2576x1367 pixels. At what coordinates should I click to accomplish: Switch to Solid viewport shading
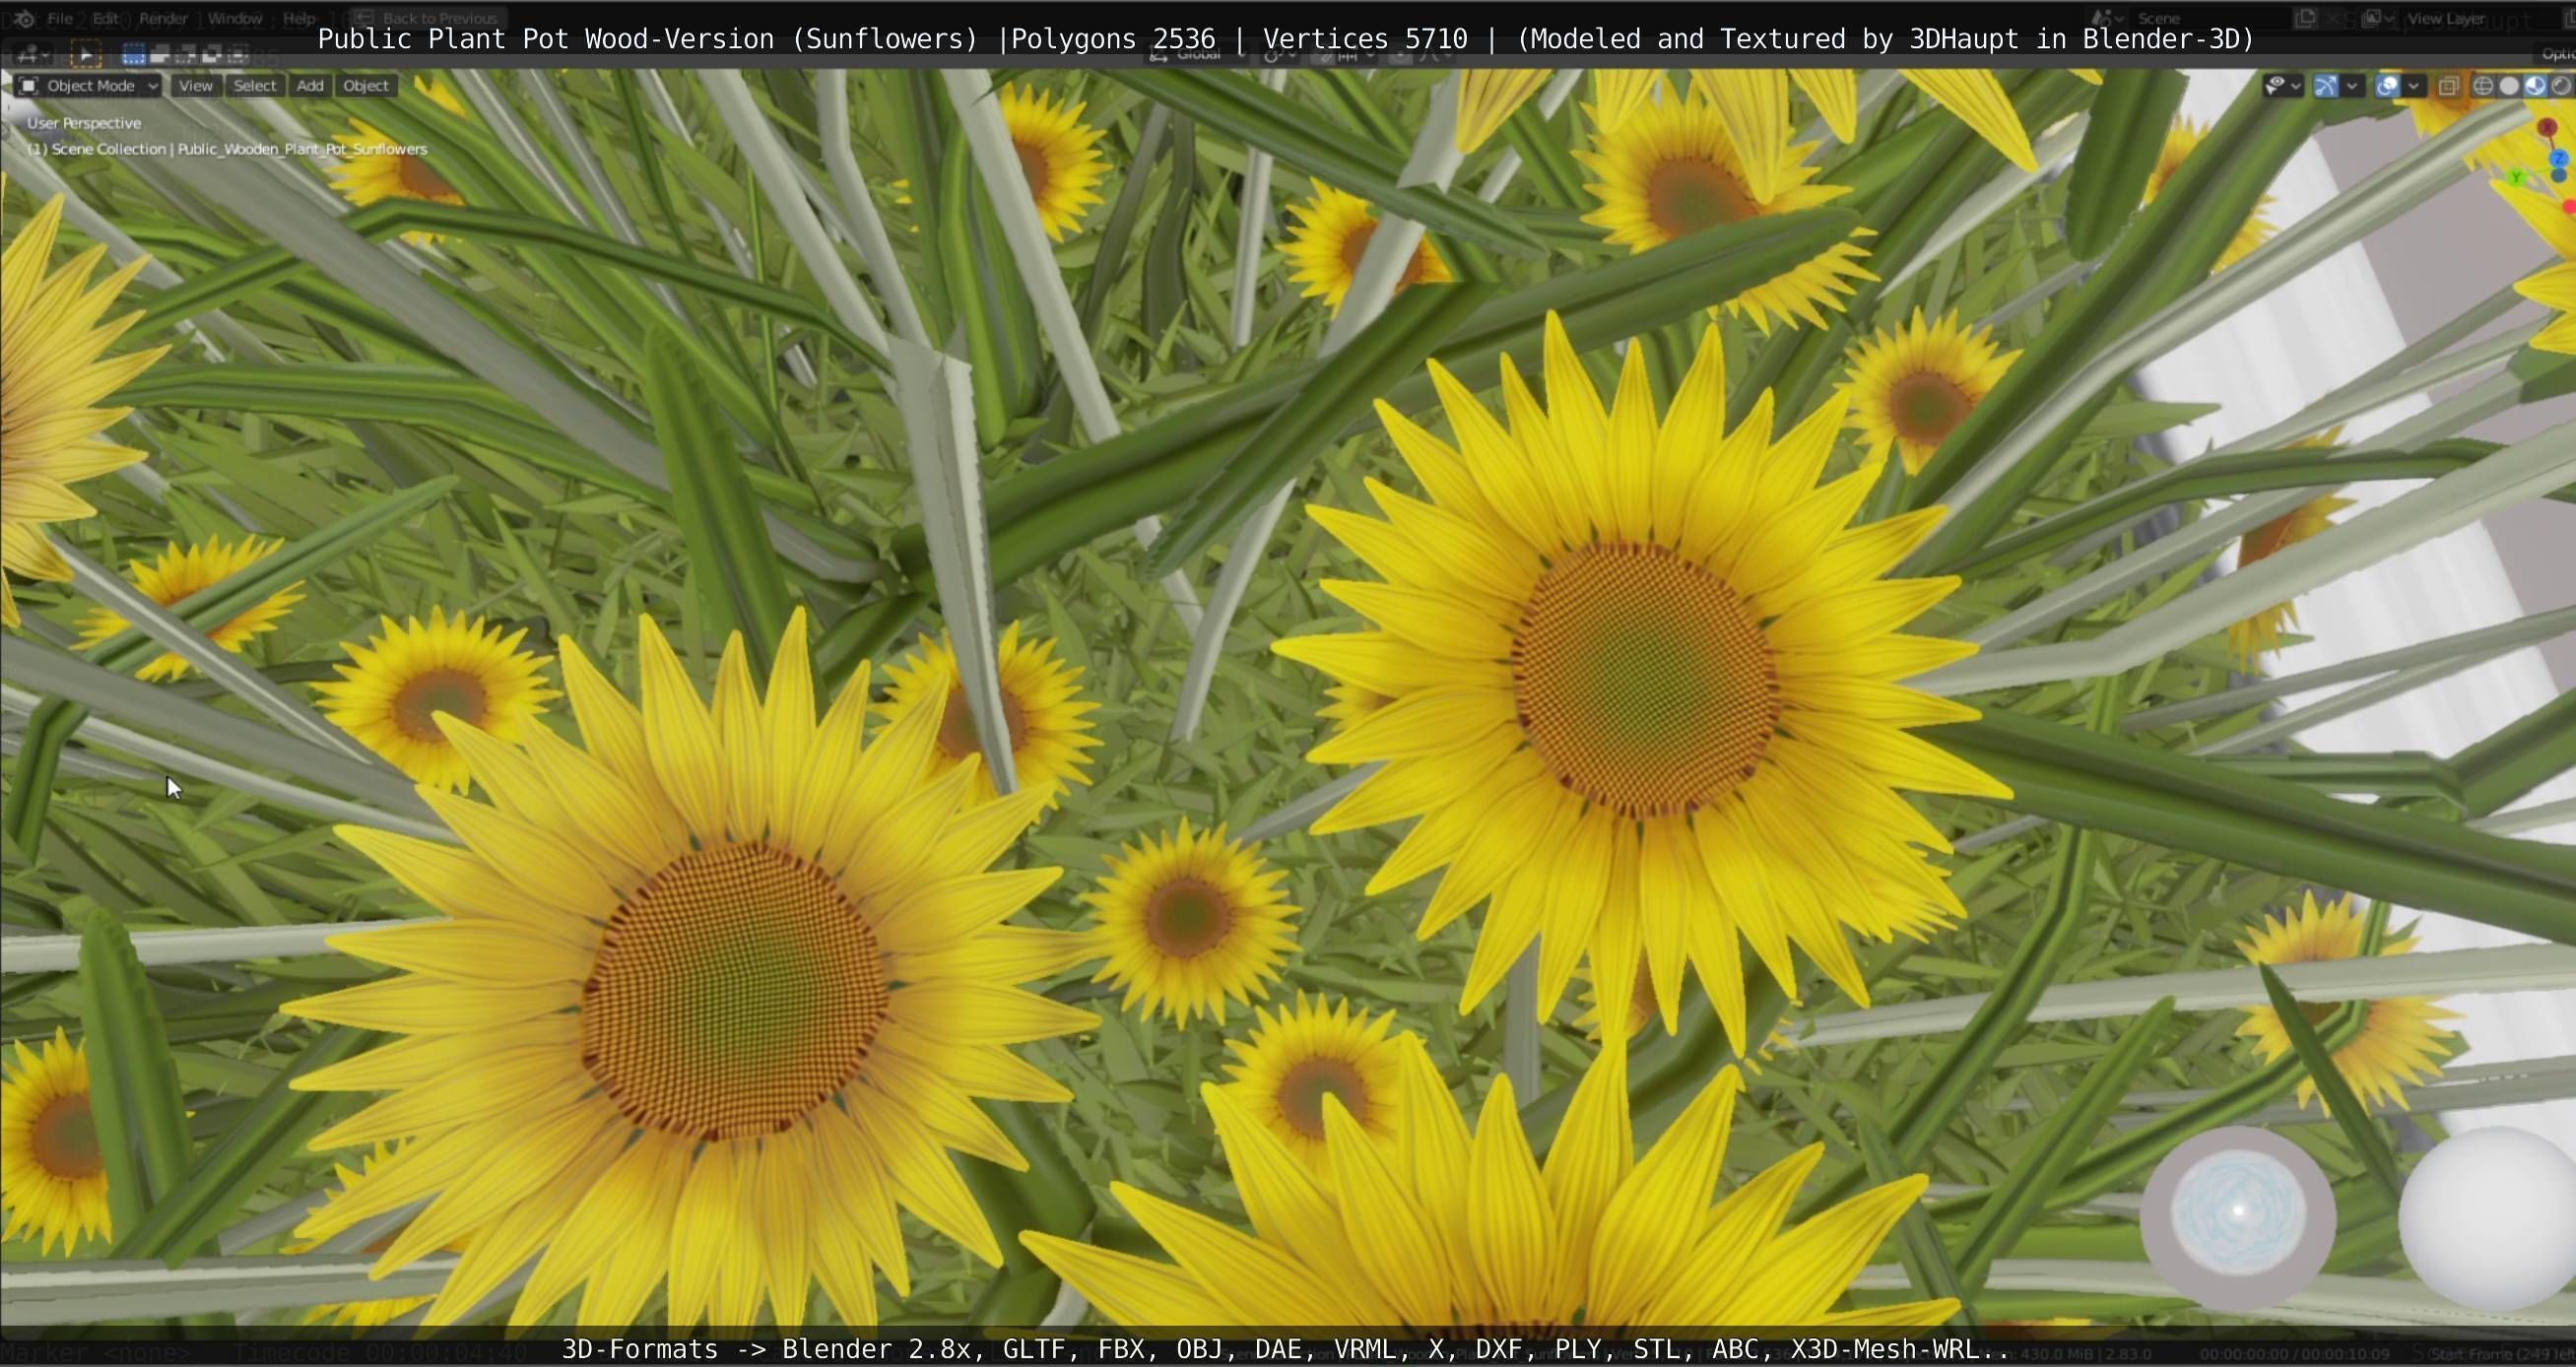(x=2509, y=86)
